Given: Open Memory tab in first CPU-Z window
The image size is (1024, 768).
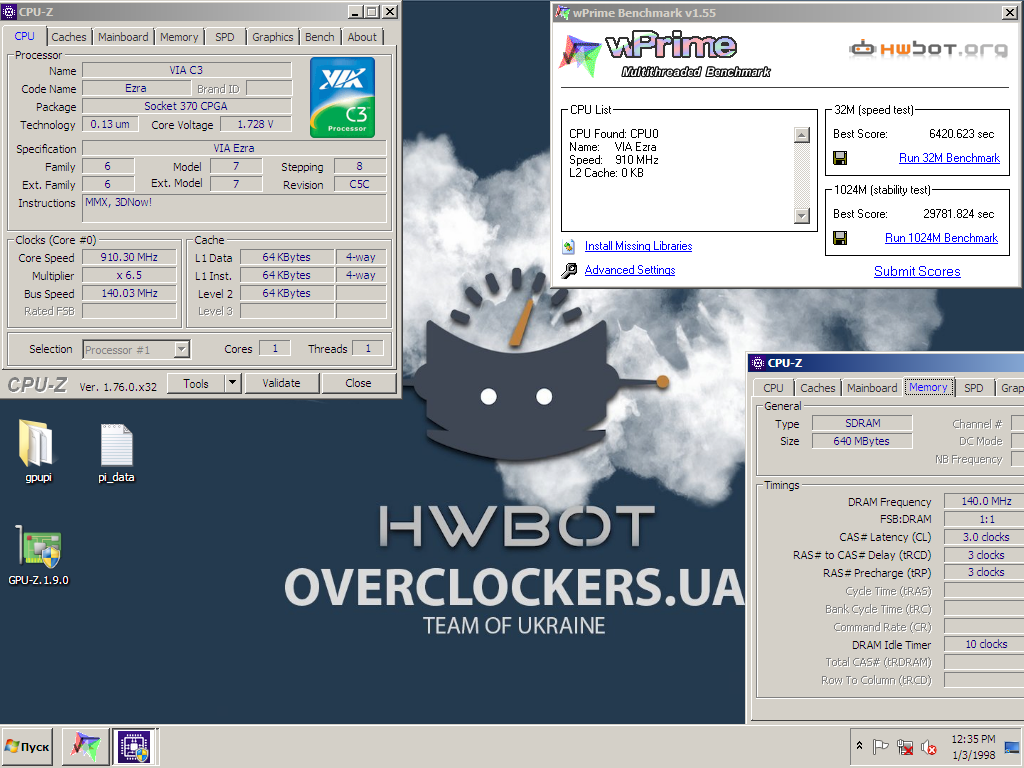Looking at the screenshot, I should click(179, 37).
